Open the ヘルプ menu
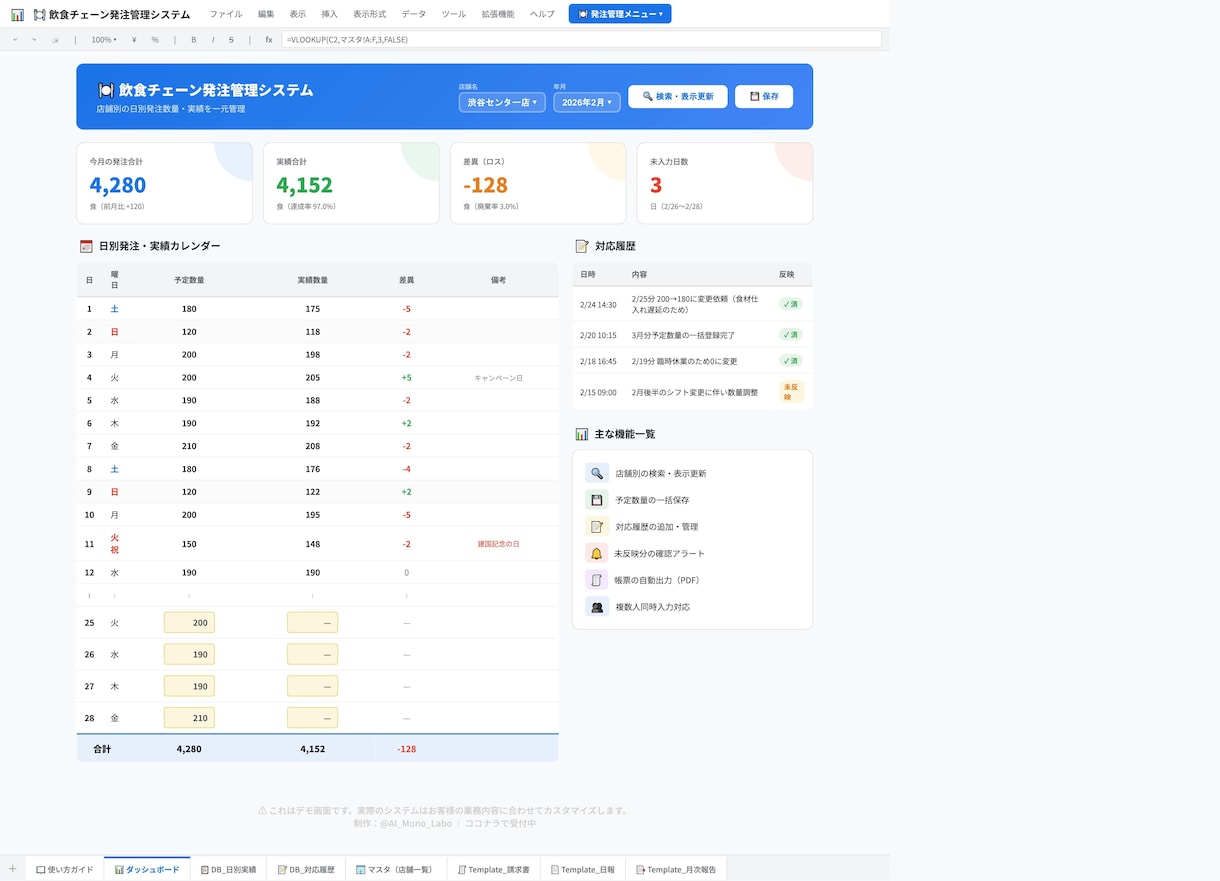Screen dimensions: 1220x881 pyautogui.click(x=543, y=14)
